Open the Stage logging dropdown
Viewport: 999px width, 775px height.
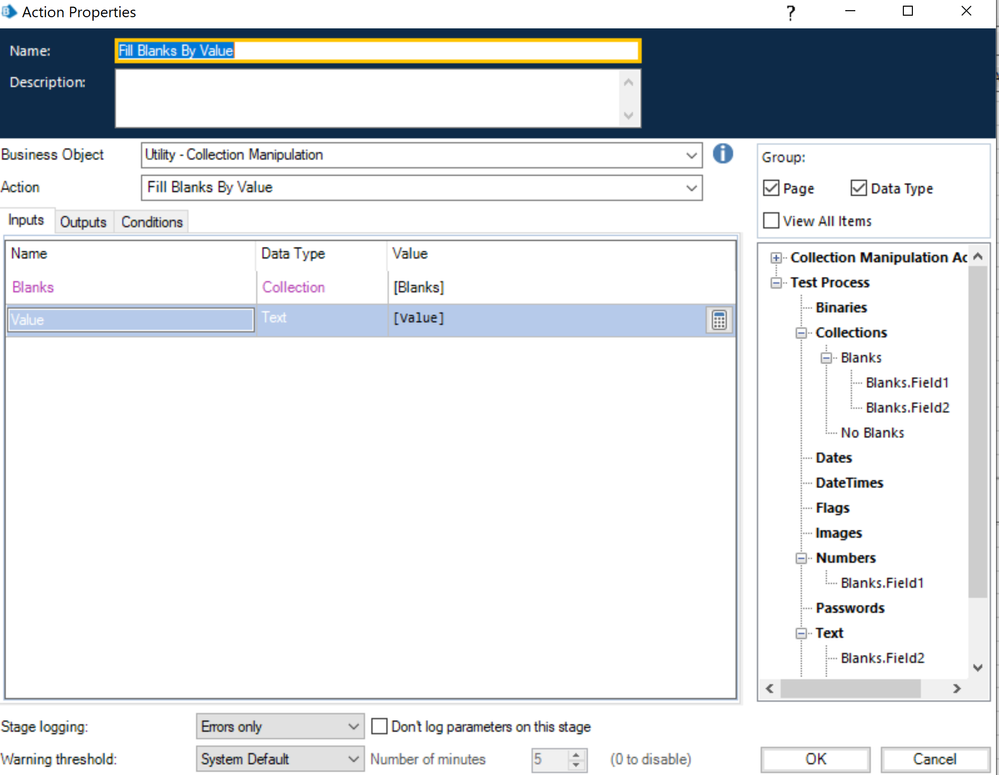coord(353,727)
